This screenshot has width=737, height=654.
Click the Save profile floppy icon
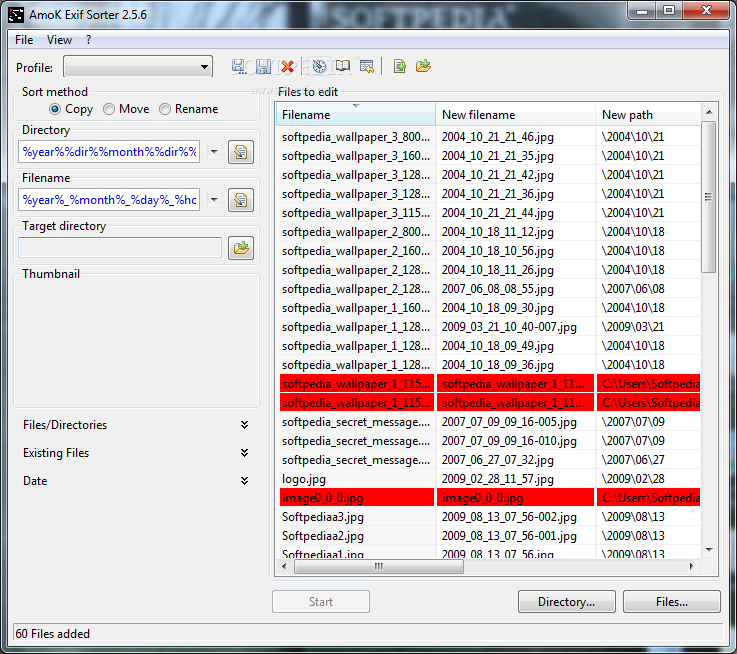coord(264,66)
